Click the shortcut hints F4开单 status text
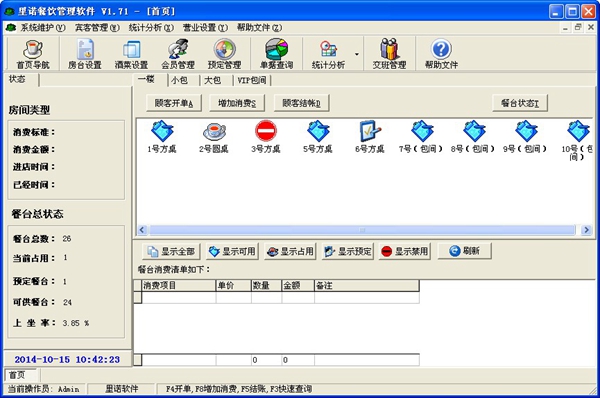The width and height of the screenshot is (600, 398). (239, 389)
